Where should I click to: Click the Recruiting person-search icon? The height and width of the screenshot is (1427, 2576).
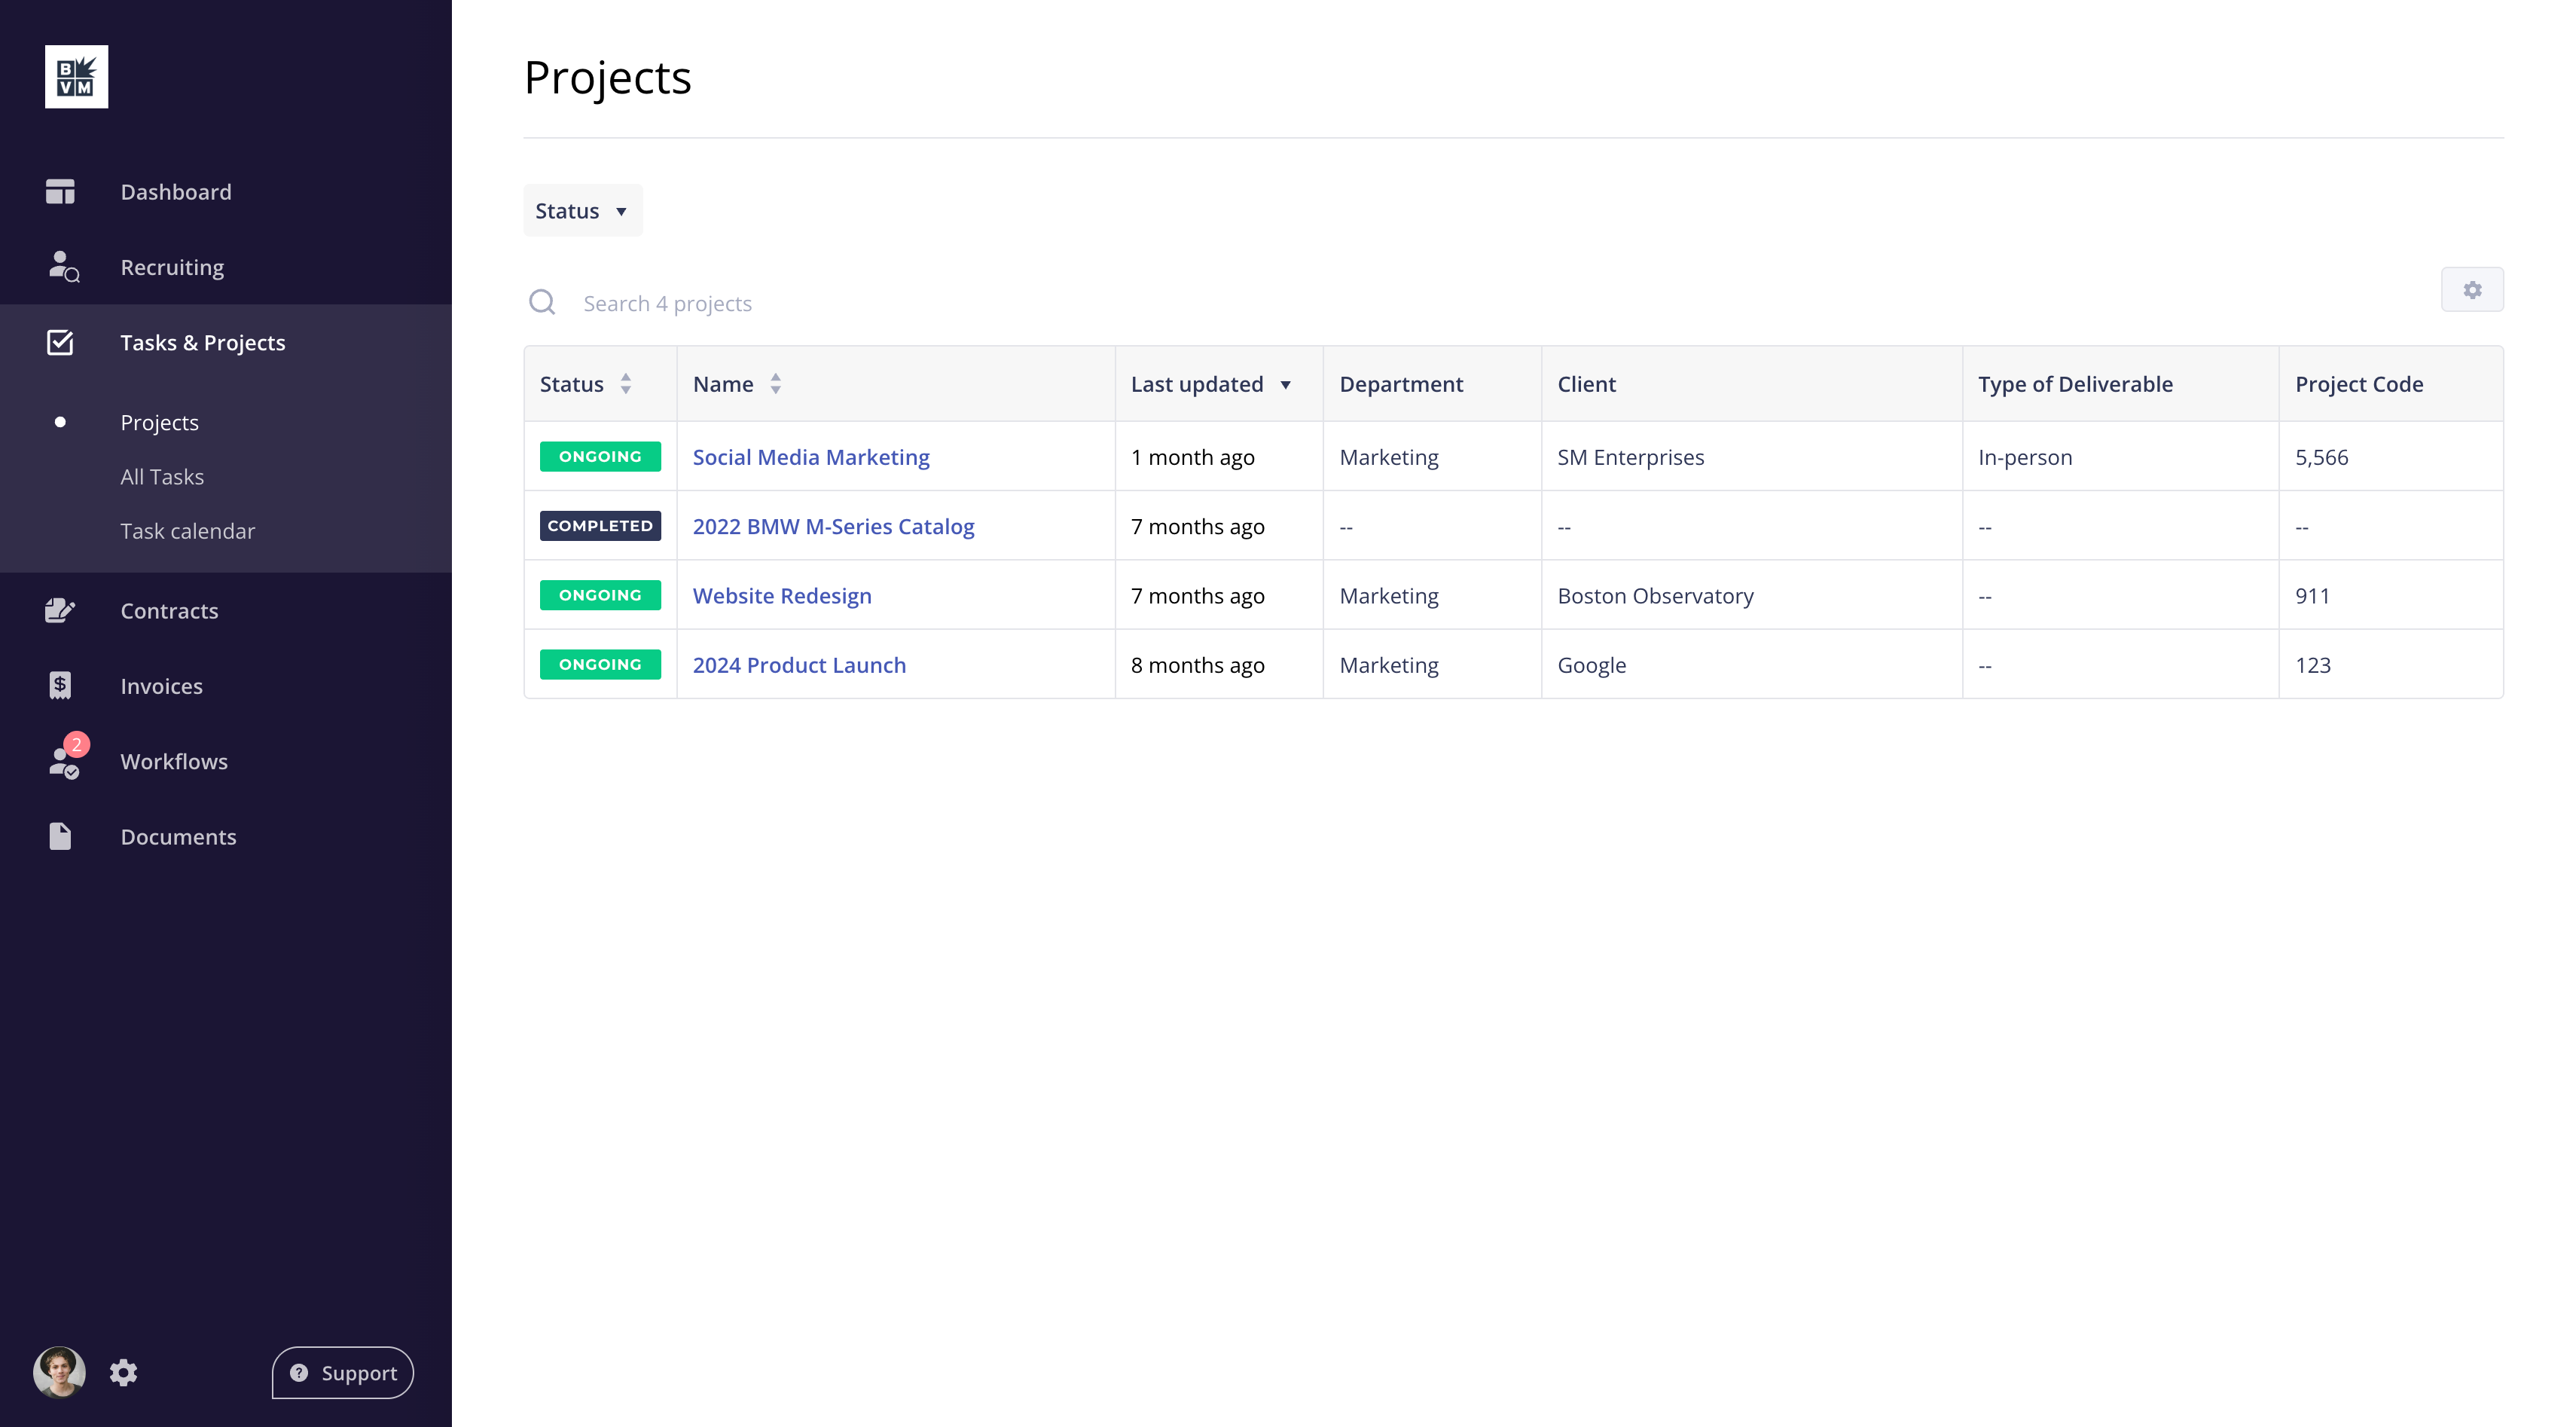[x=63, y=267]
